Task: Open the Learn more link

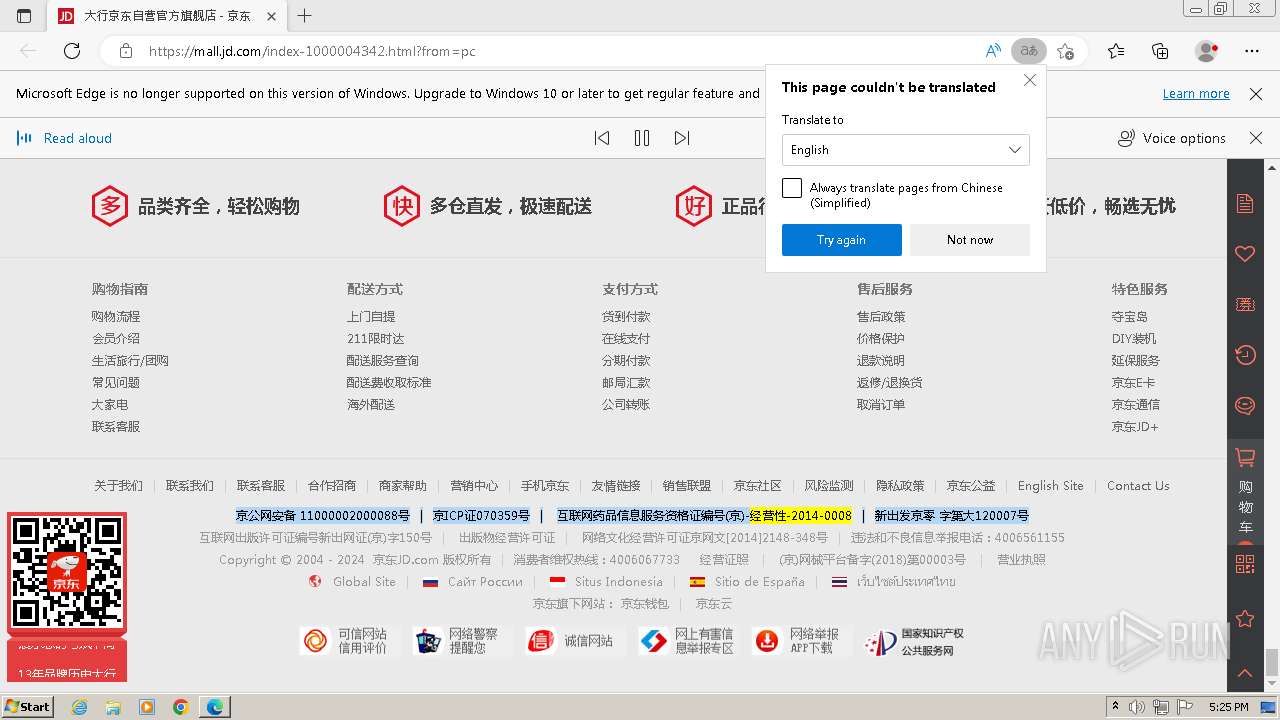Action: pyautogui.click(x=1196, y=93)
